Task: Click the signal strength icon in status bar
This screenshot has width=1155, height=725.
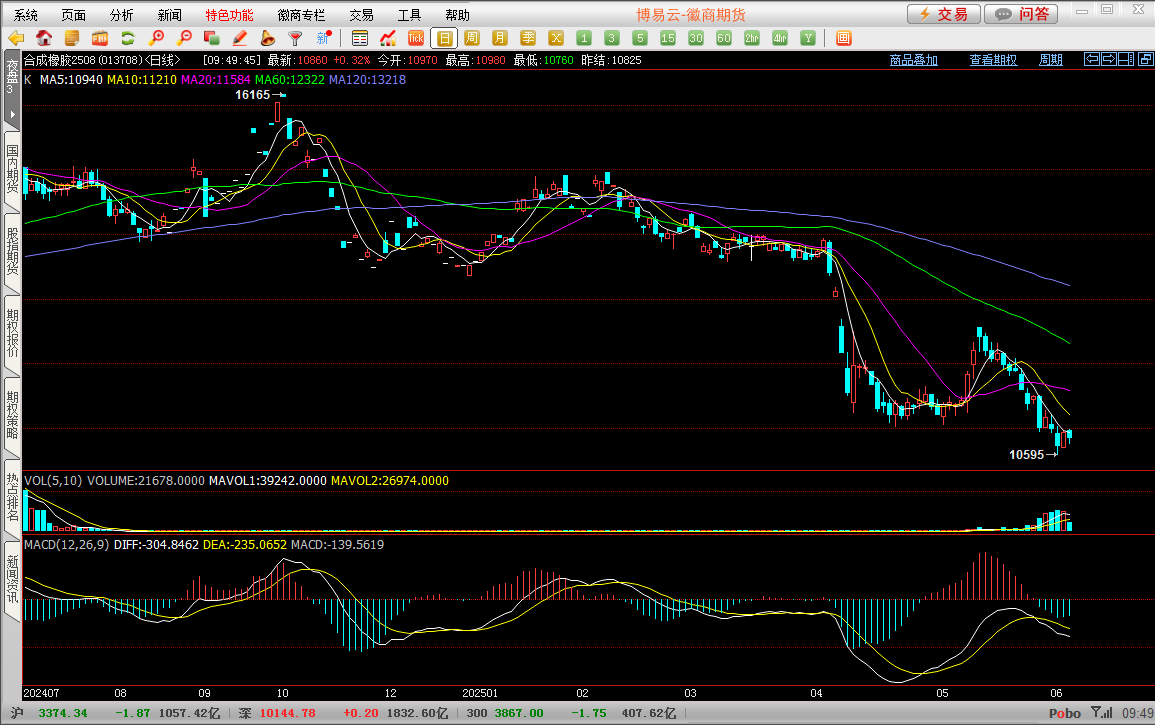Action: [x=1102, y=712]
